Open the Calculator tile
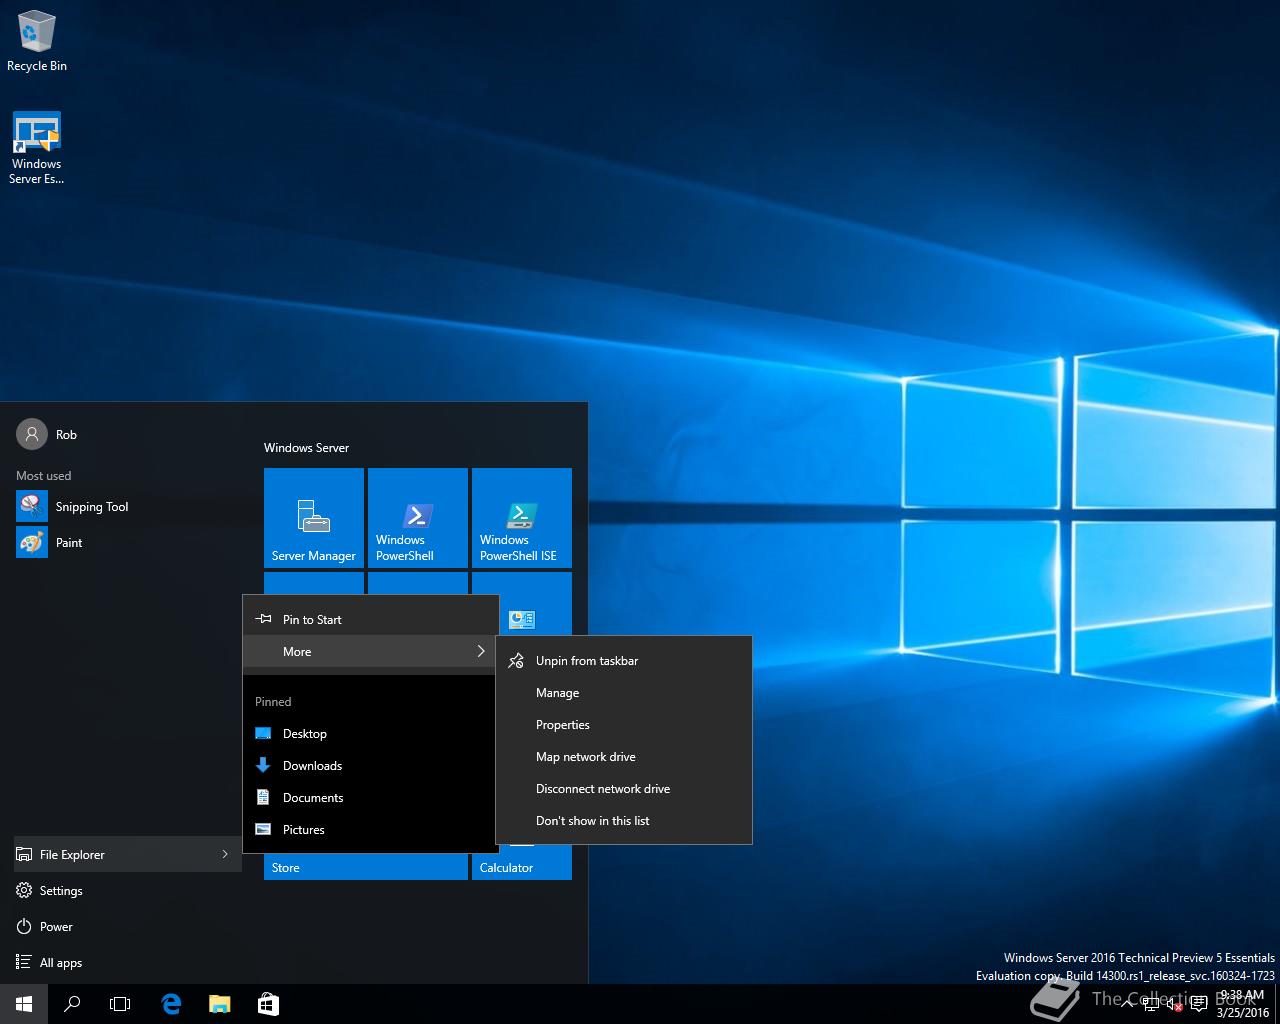1280x1024 pixels. point(522,867)
